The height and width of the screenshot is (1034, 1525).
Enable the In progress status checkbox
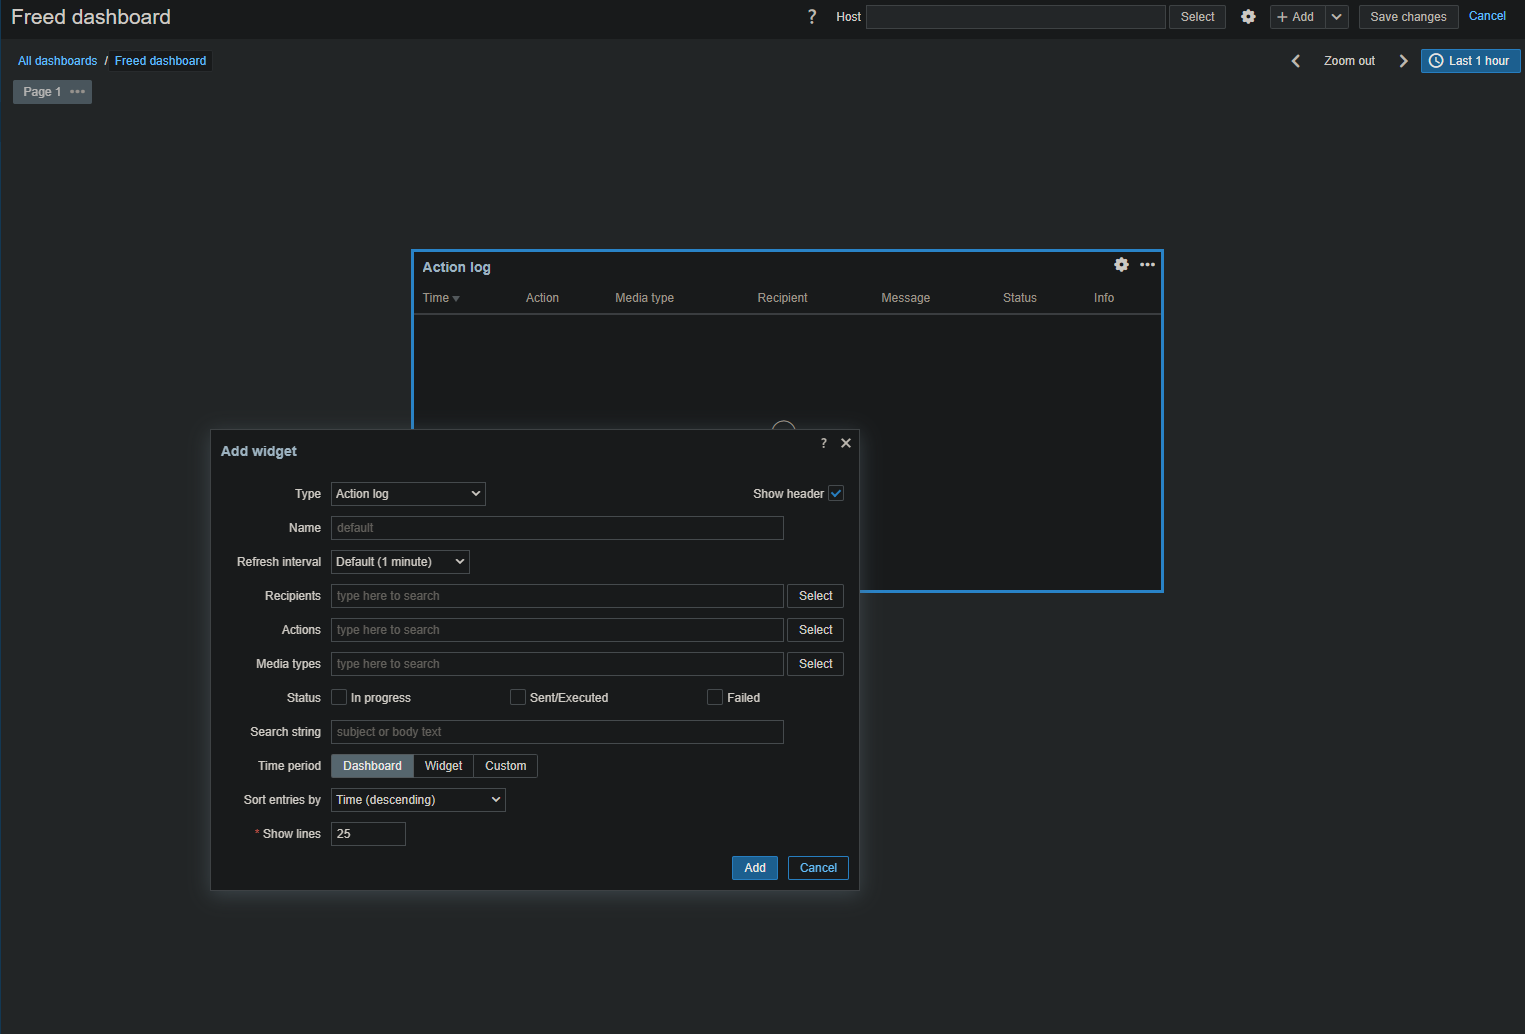339,698
